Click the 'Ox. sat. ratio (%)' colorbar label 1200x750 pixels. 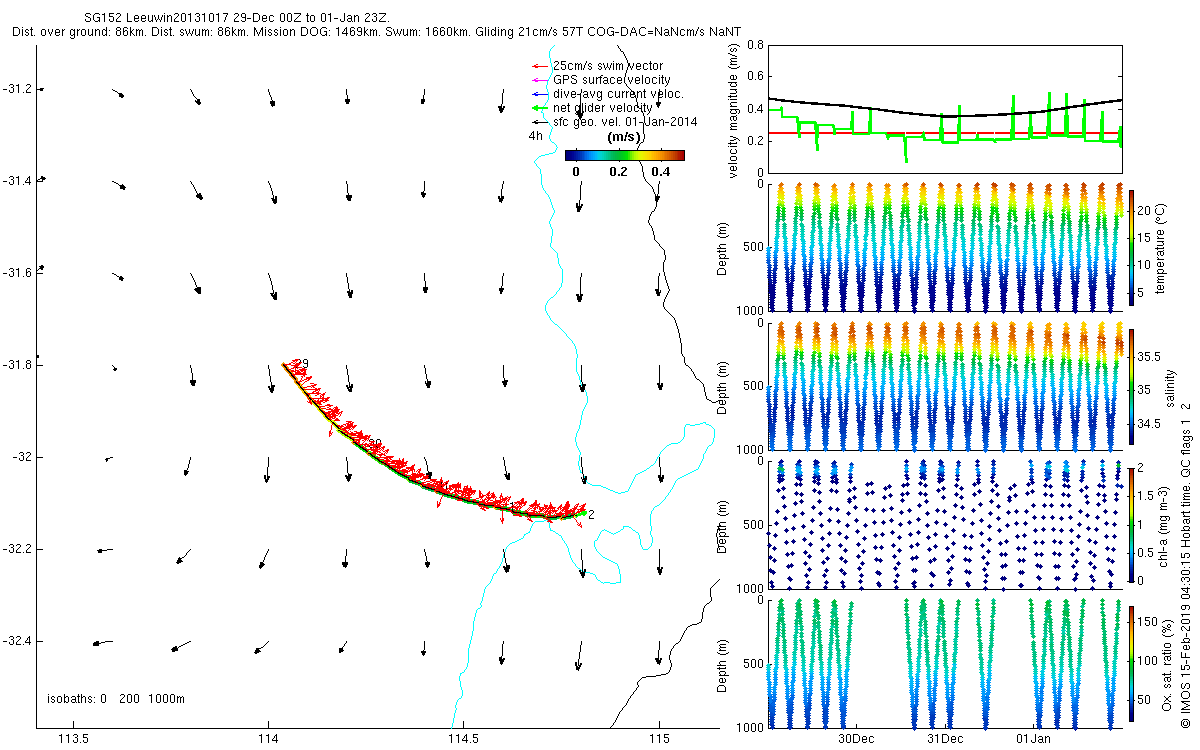(x=1167, y=665)
